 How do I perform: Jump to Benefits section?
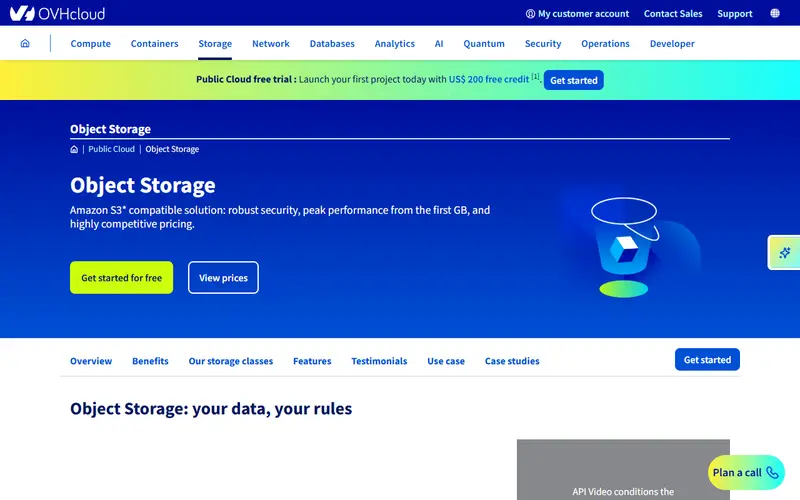150,361
